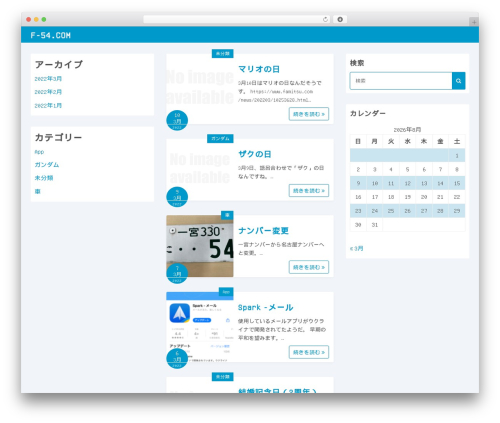Screen dimensions: 500x423
Task: Go to previous month via « 3月 link
Action: [357, 248]
